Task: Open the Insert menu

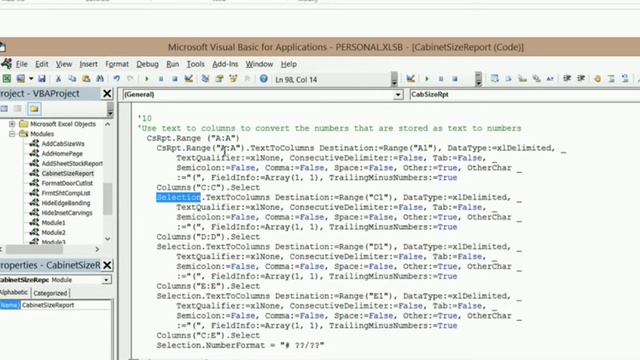Action: [x=89, y=64]
